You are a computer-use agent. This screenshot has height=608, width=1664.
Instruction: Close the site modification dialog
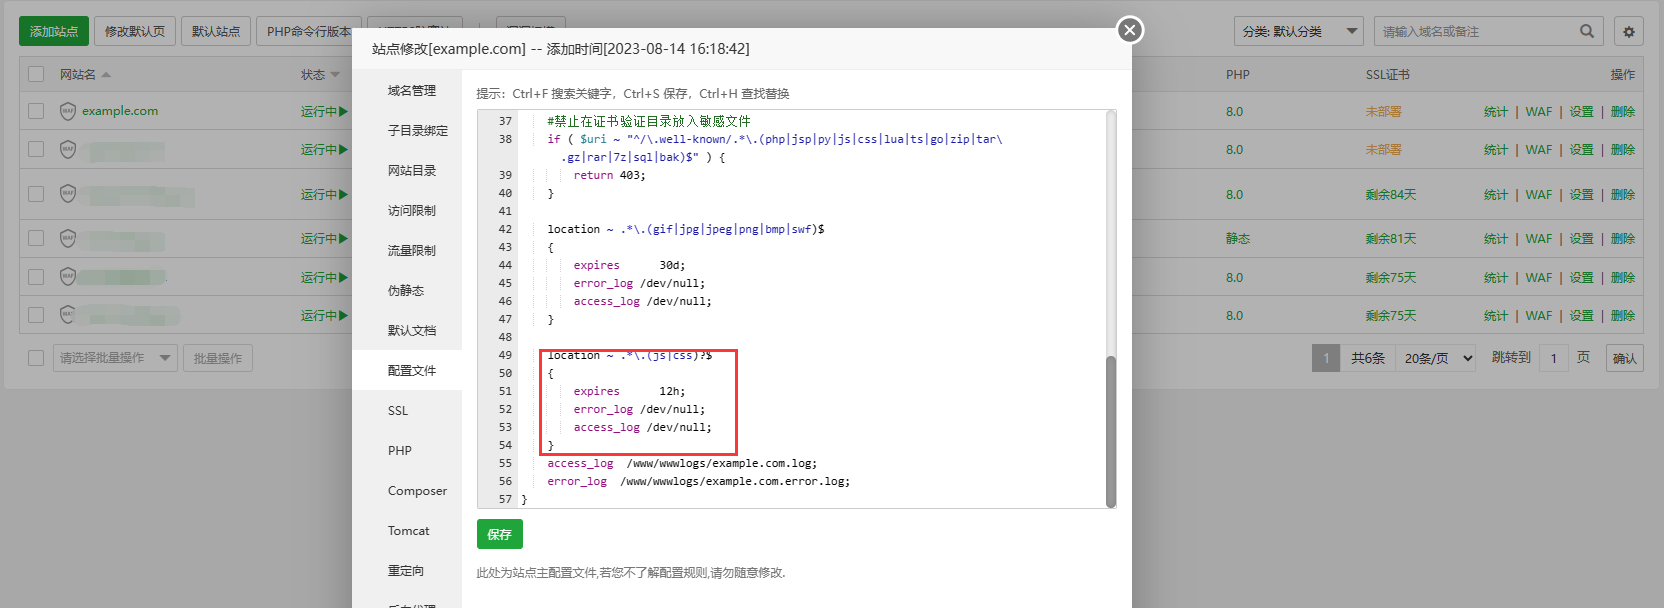pyautogui.click(x=1129, y=30)
